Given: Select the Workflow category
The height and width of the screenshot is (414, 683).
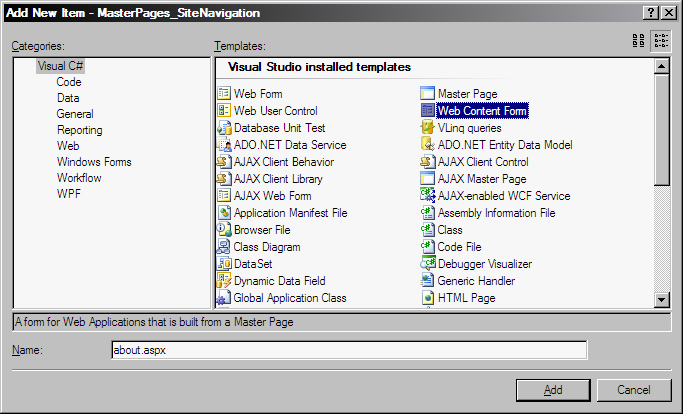Looking at the screenshot, I should click(79, 178).
